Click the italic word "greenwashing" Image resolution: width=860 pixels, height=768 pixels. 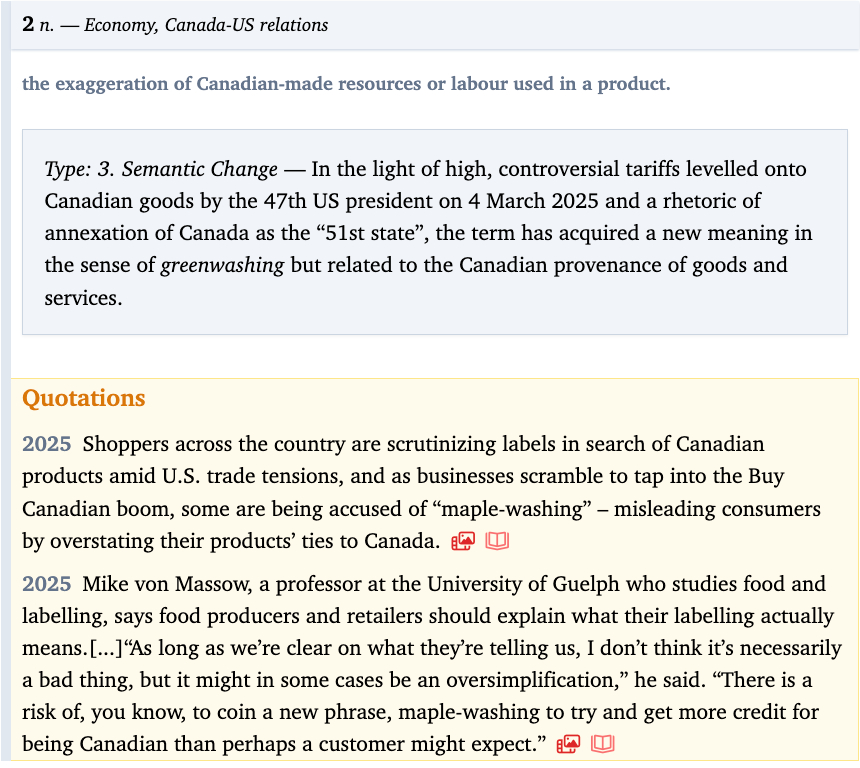[221, 265]
